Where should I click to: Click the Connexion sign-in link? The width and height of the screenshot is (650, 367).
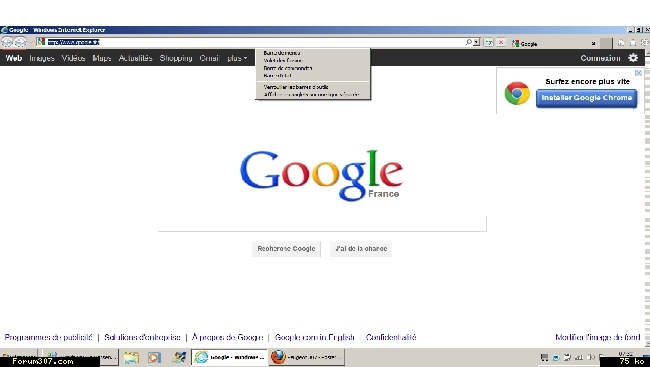(x=600, y=58)
